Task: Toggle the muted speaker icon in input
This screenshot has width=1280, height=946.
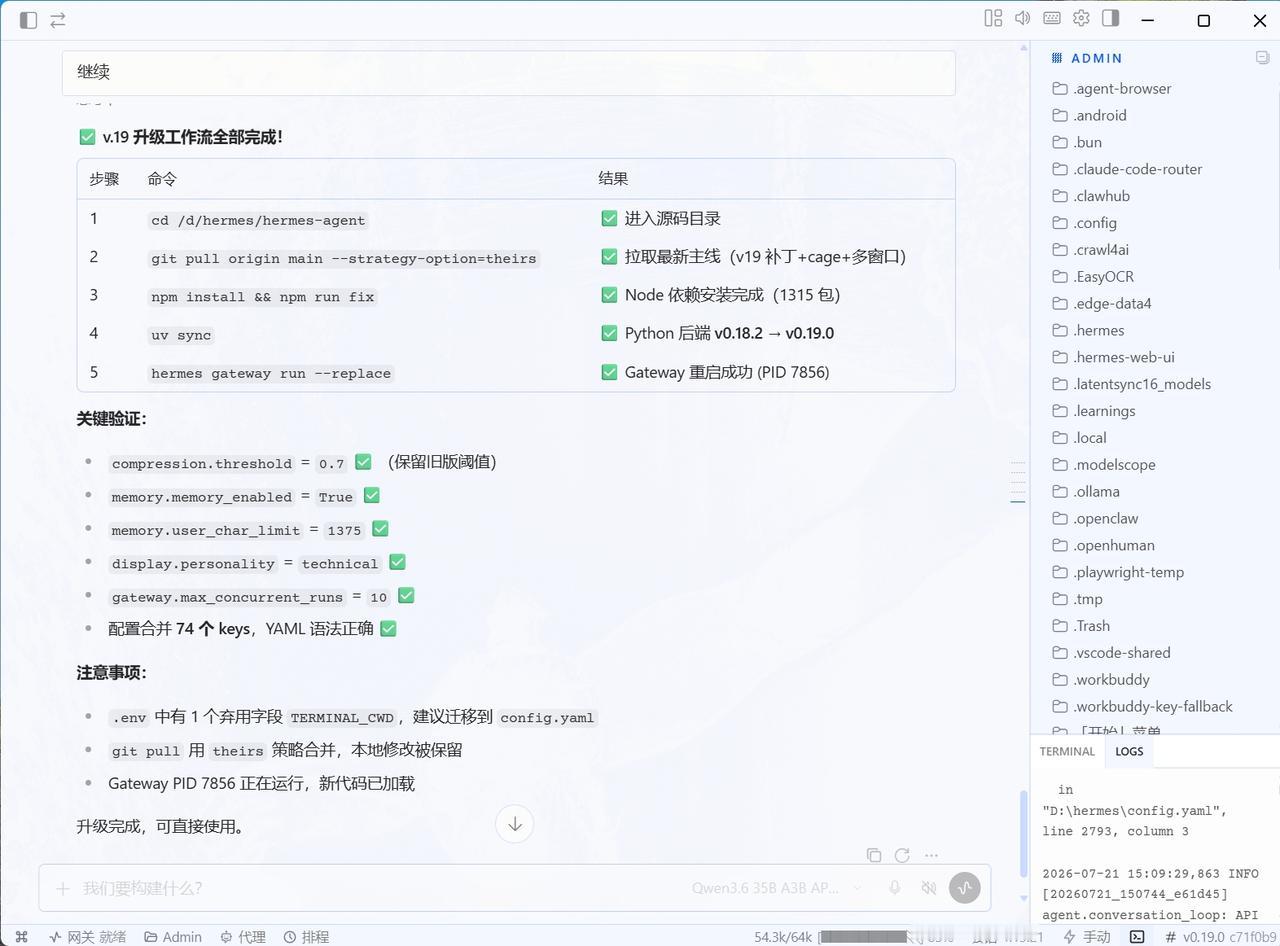Action: pyautogui.click(x=929, y=888)
